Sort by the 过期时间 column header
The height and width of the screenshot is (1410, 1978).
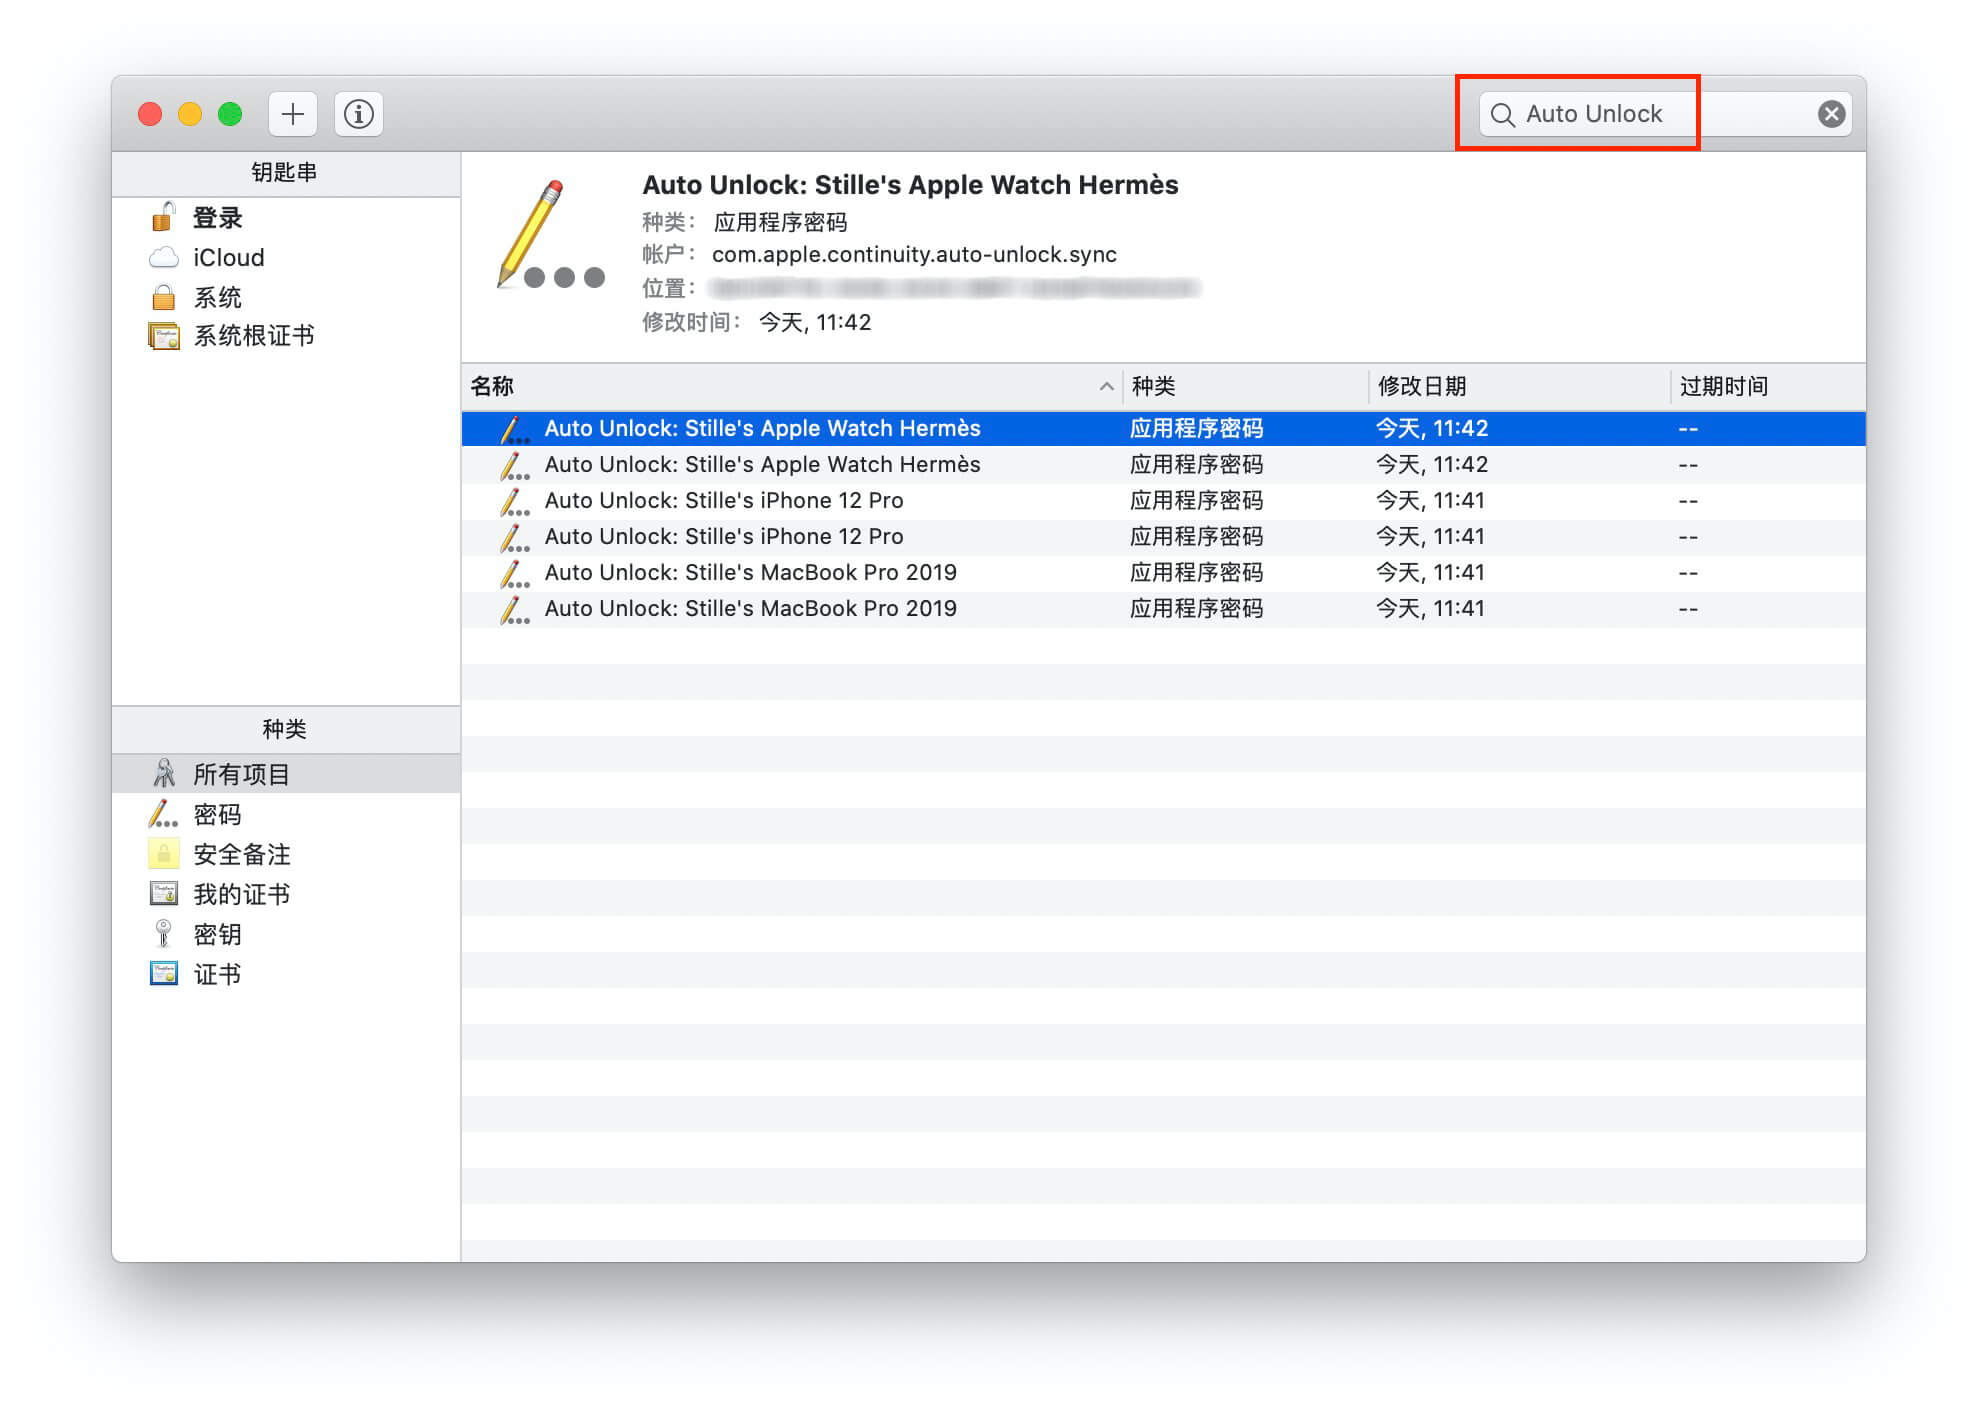[x=1768, y=386]
